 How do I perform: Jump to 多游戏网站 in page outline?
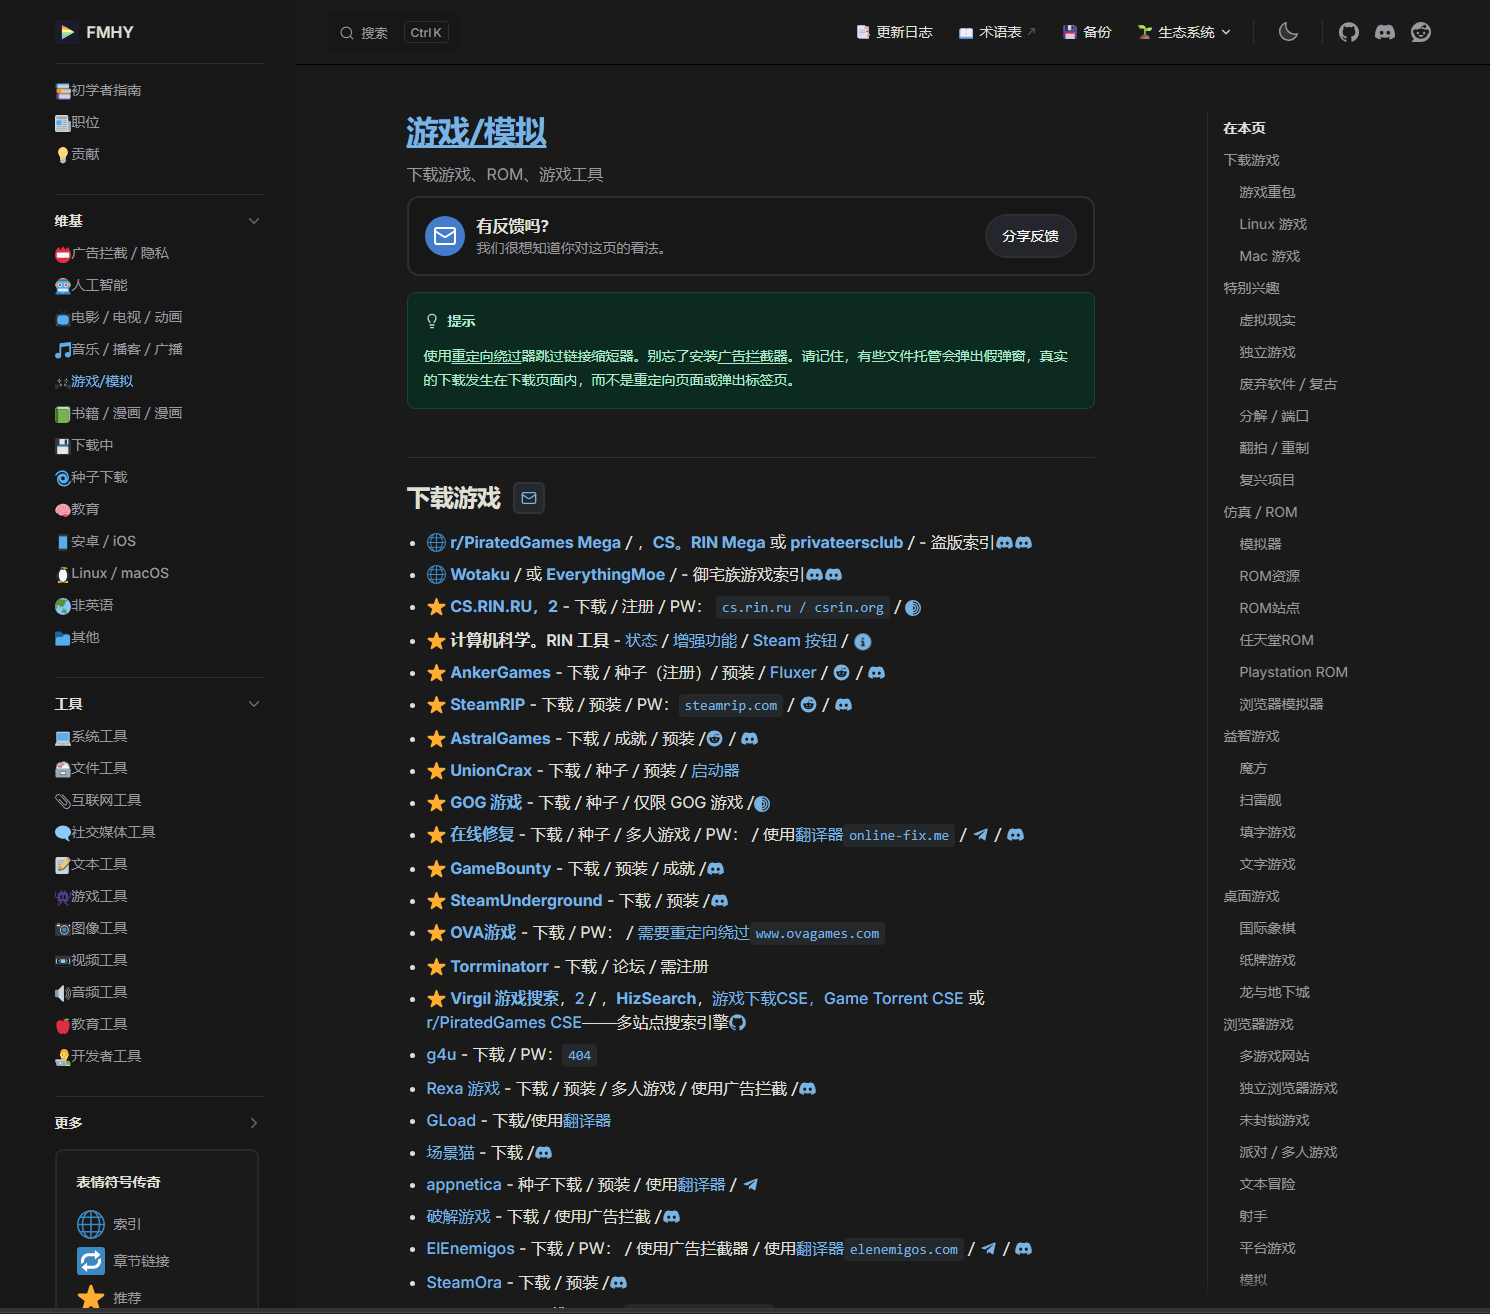1274,1056
